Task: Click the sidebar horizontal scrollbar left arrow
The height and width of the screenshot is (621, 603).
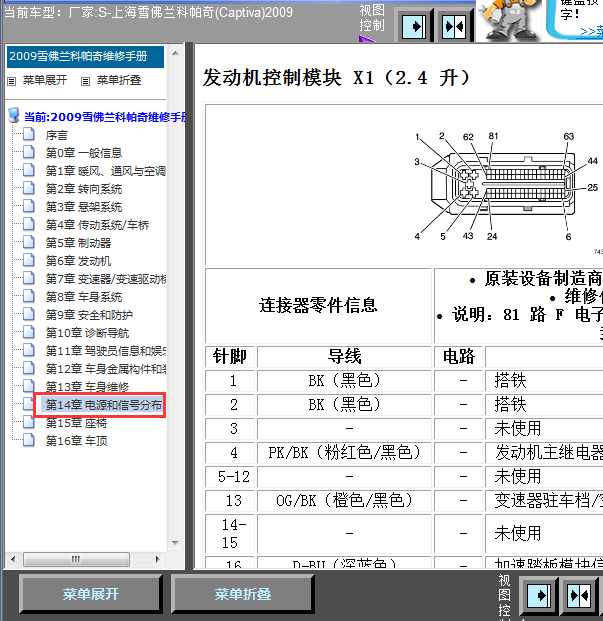Action: coord(13,559)
